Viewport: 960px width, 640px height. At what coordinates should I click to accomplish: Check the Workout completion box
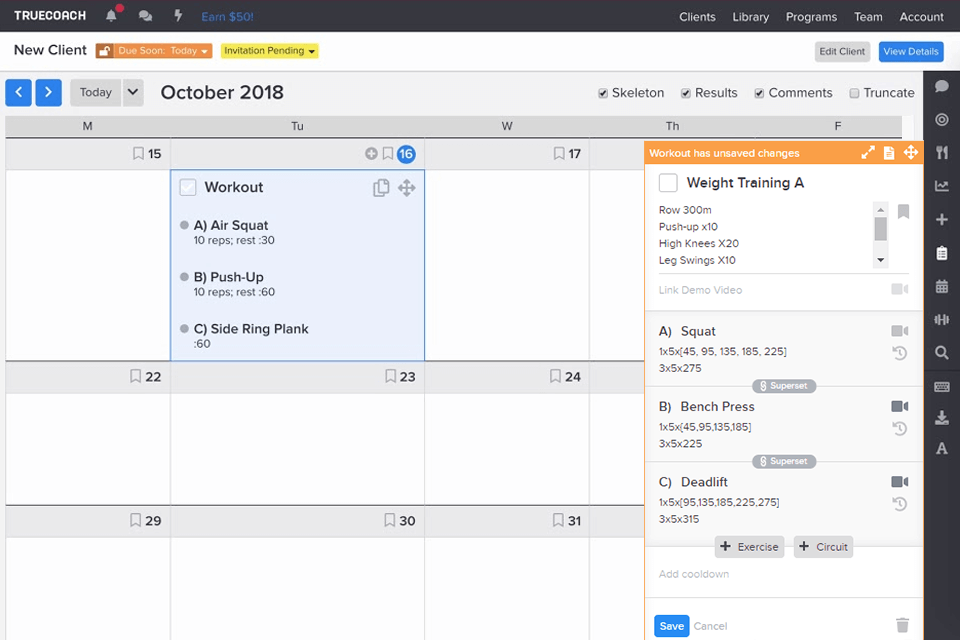click(188, 187)
